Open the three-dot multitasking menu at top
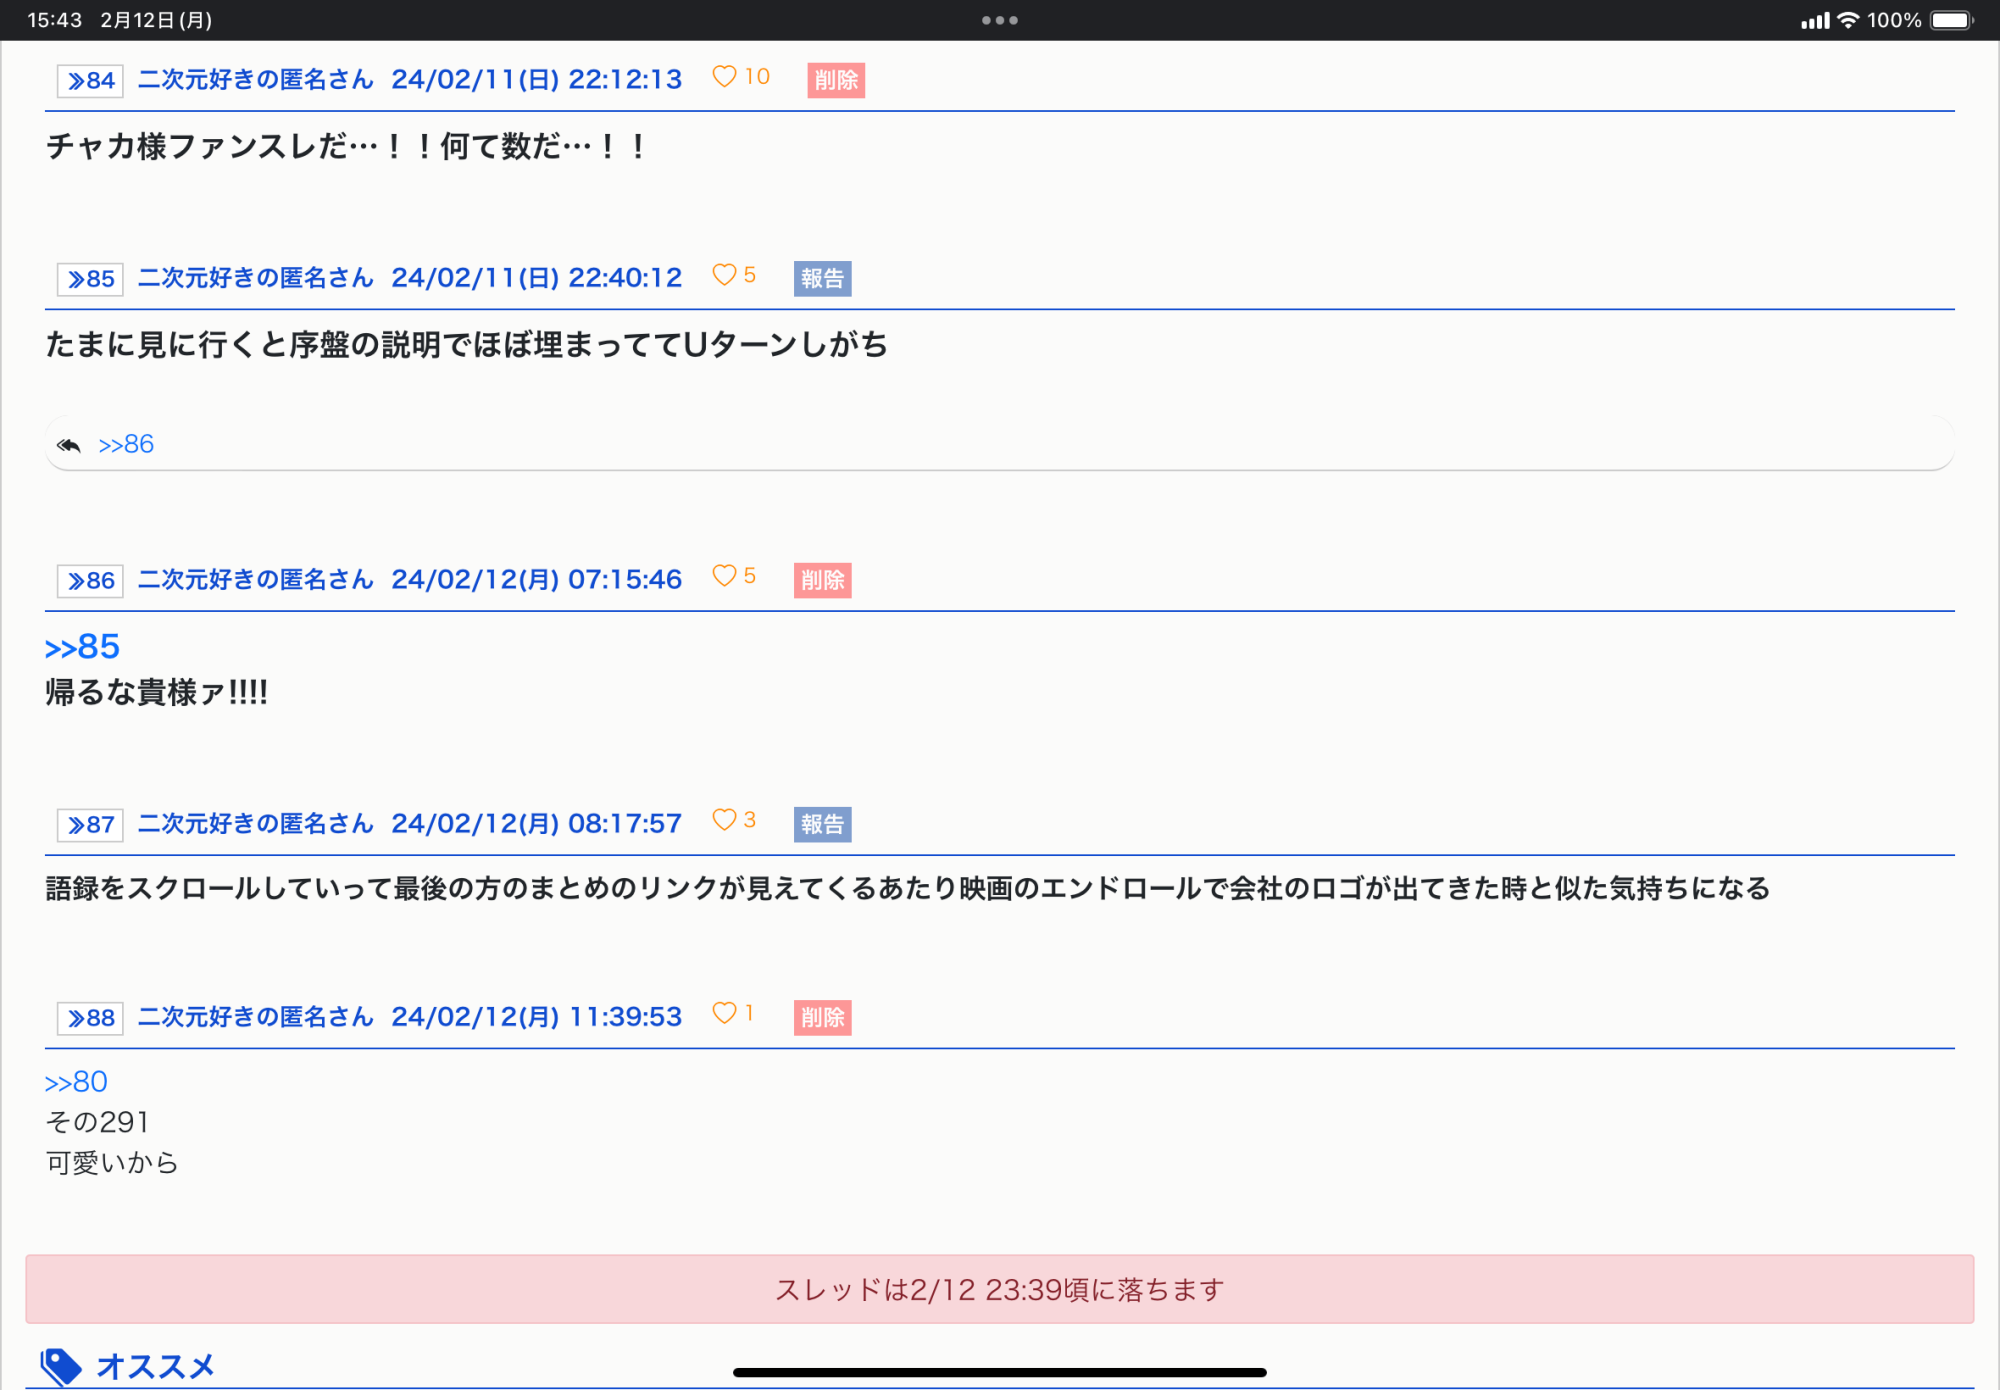The image size is (2000, 1390). [x=999, y=20]
